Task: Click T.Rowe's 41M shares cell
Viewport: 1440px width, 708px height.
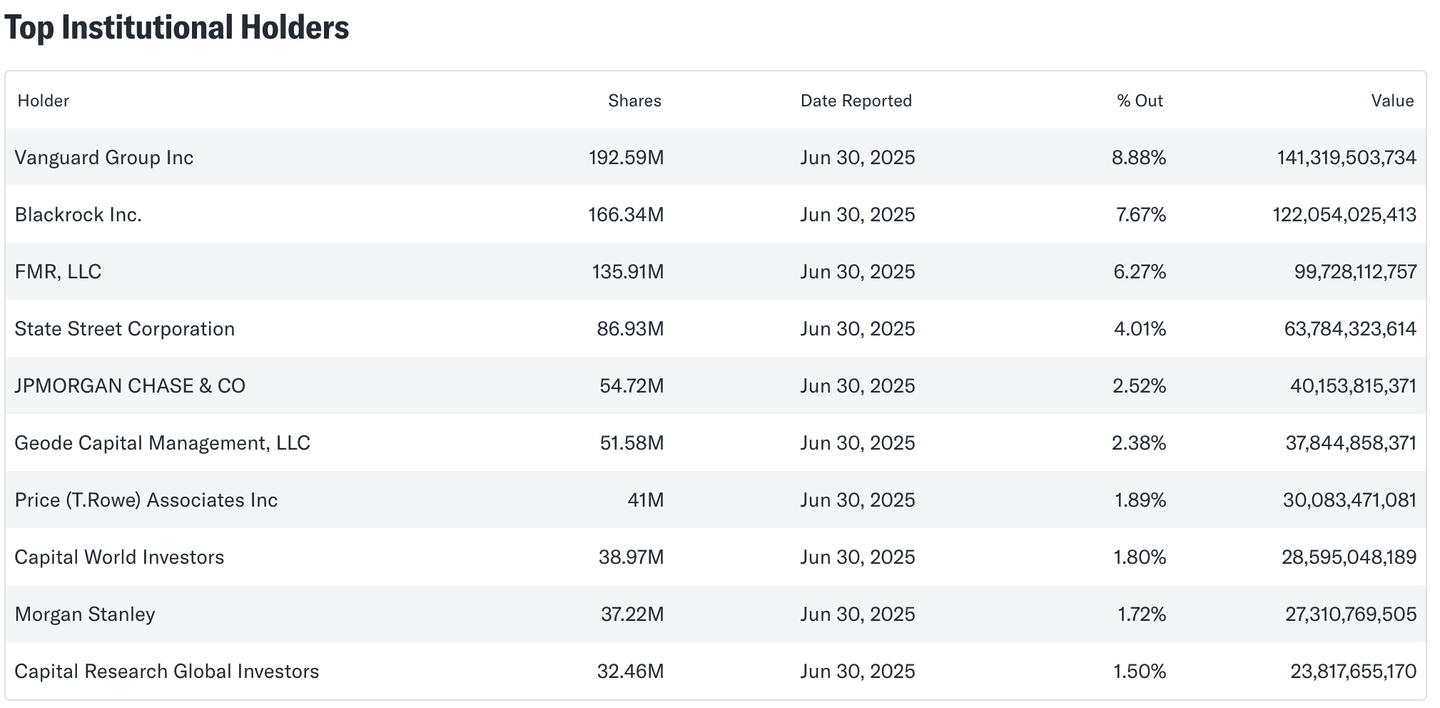Action: [x=645, y=500]
